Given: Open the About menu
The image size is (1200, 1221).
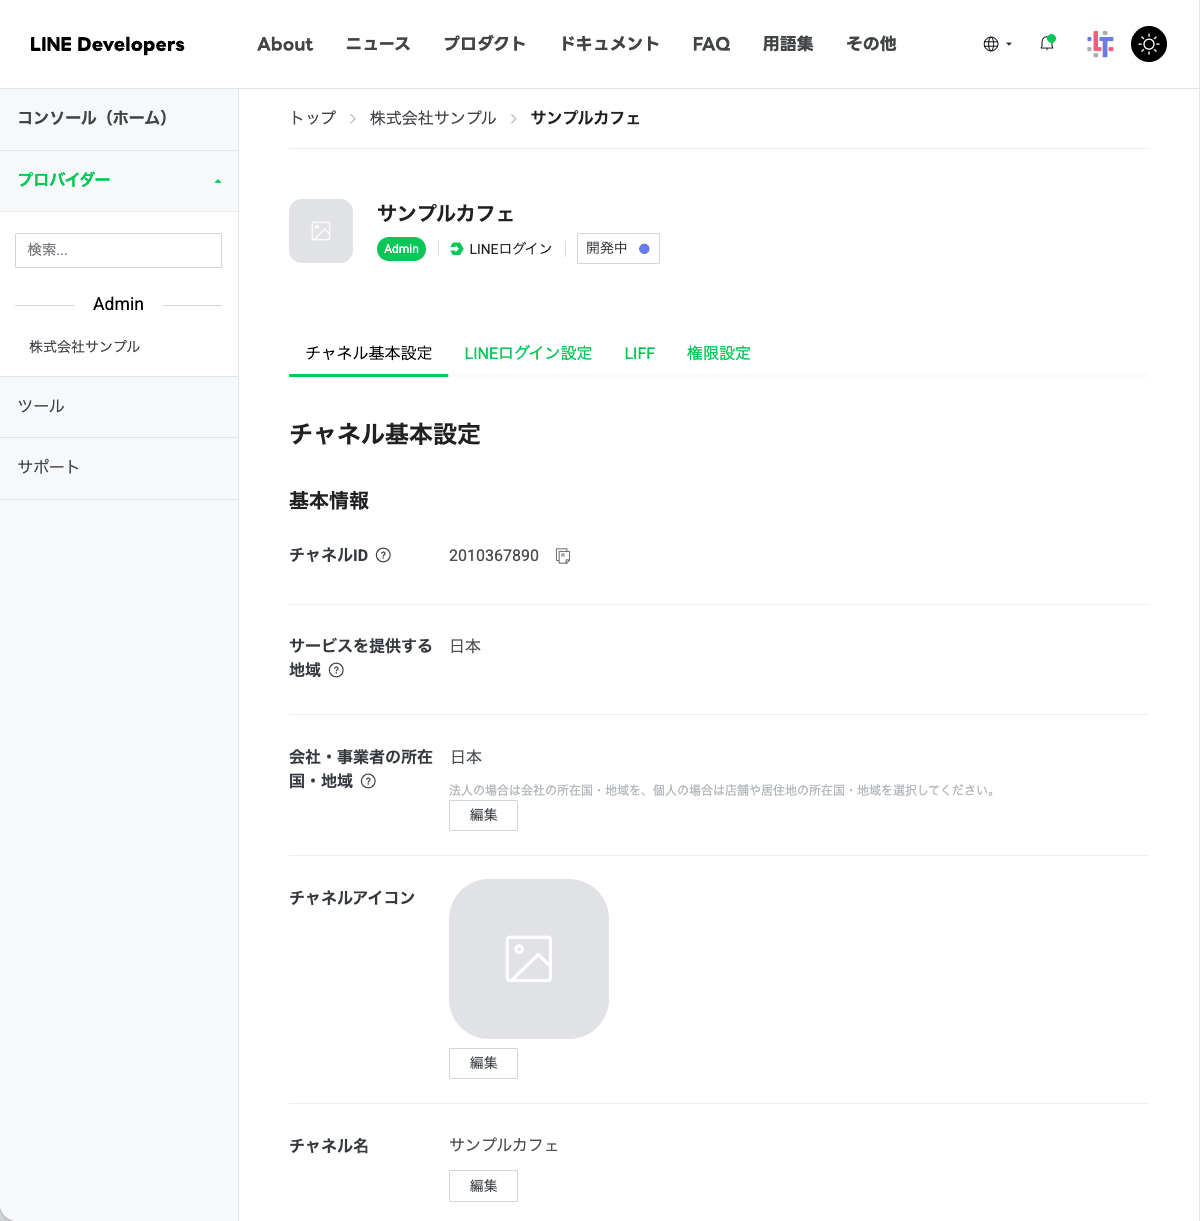Looking at the screenshot, I should [x=285, y=44].
